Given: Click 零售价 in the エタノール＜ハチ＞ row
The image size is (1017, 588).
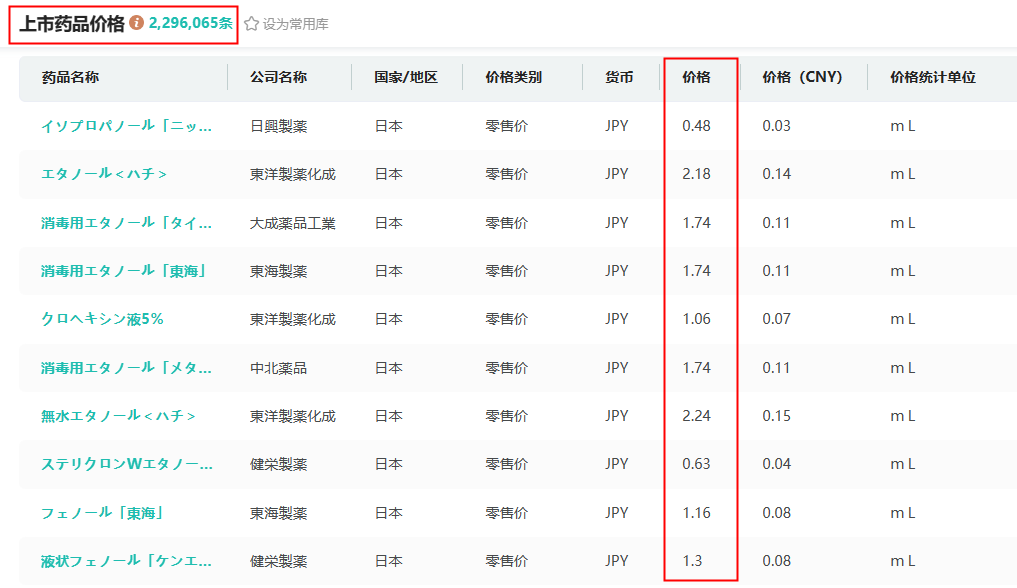Looking at the screenshot, I should point(507,174).
